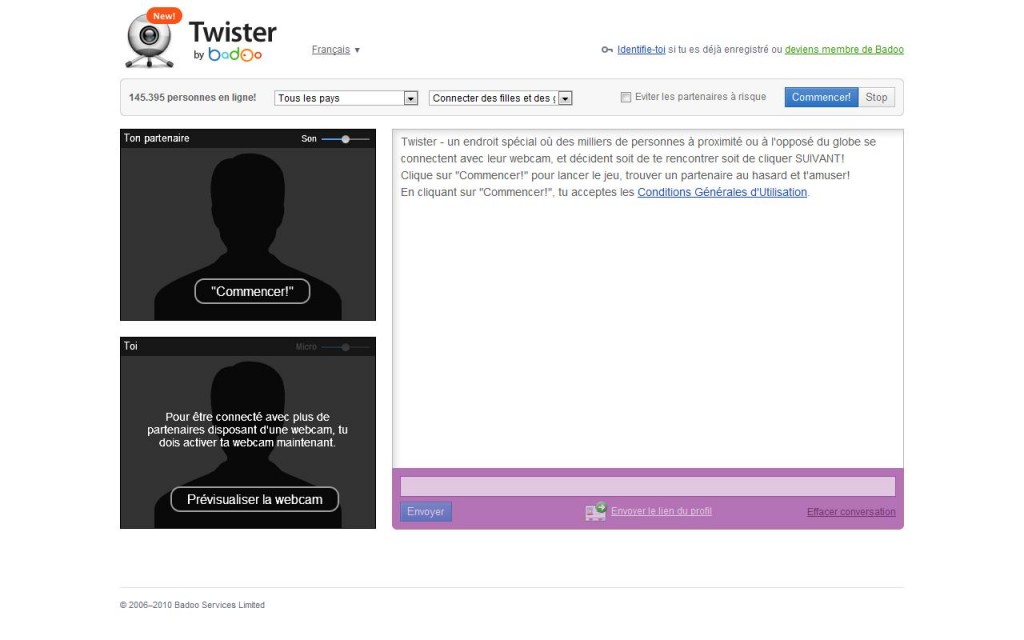Click the Envoyer button
The height and width of the screenshot is (640, 1024).
(x=426, y=511)
